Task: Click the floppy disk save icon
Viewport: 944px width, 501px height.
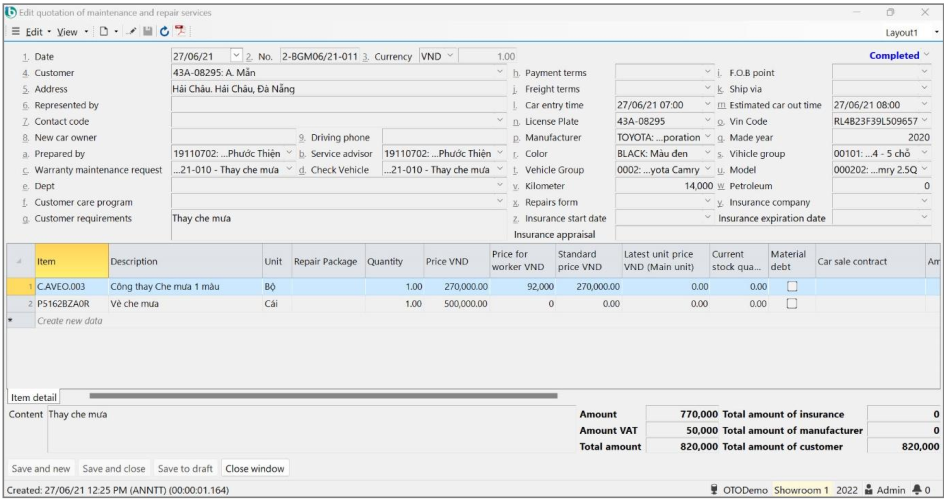Action: point(148,32)
